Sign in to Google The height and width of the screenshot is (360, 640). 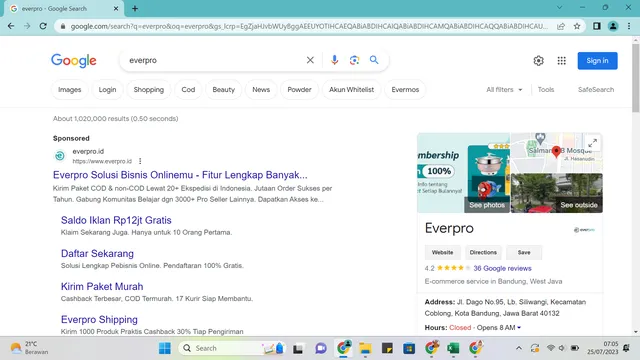(597, 60)
